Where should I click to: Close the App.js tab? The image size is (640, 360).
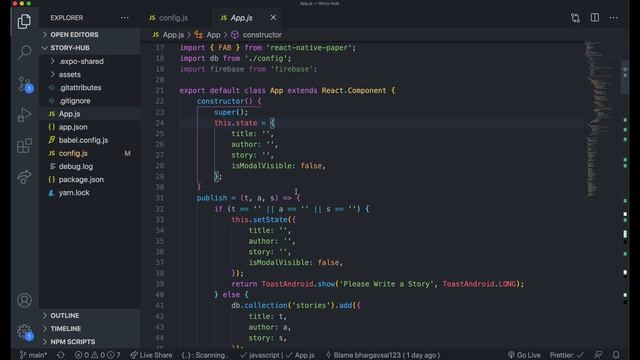[x=273, y=18]
